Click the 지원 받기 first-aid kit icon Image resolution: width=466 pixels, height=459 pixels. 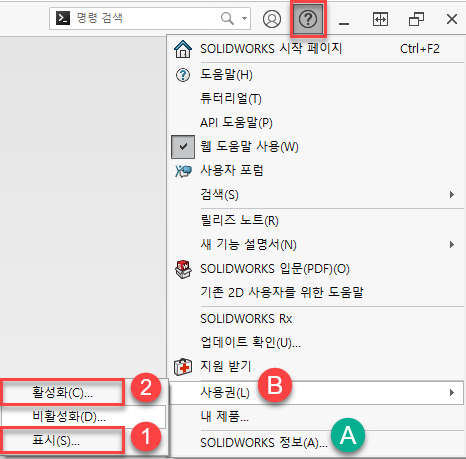click(x=183, y=367)
